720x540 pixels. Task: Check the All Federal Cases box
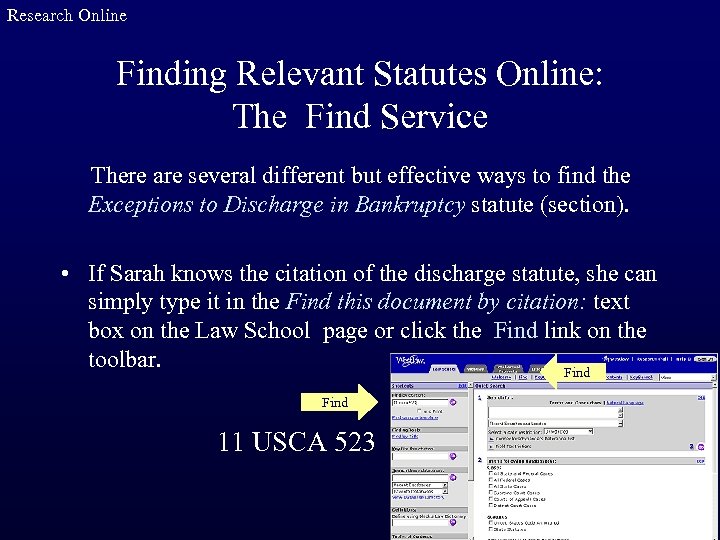tap(491, 480)
